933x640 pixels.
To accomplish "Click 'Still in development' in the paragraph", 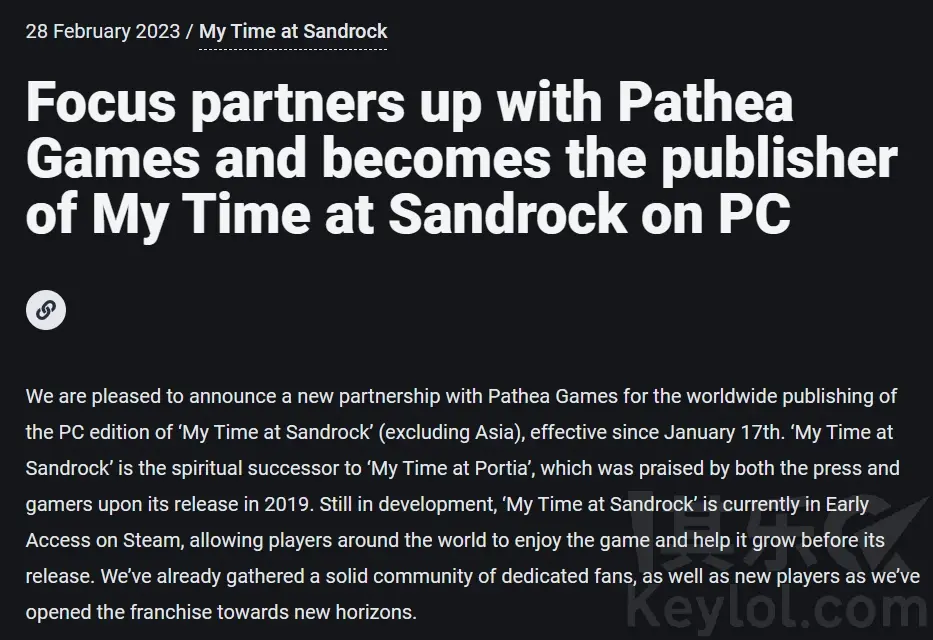I will tap(407, 504).
